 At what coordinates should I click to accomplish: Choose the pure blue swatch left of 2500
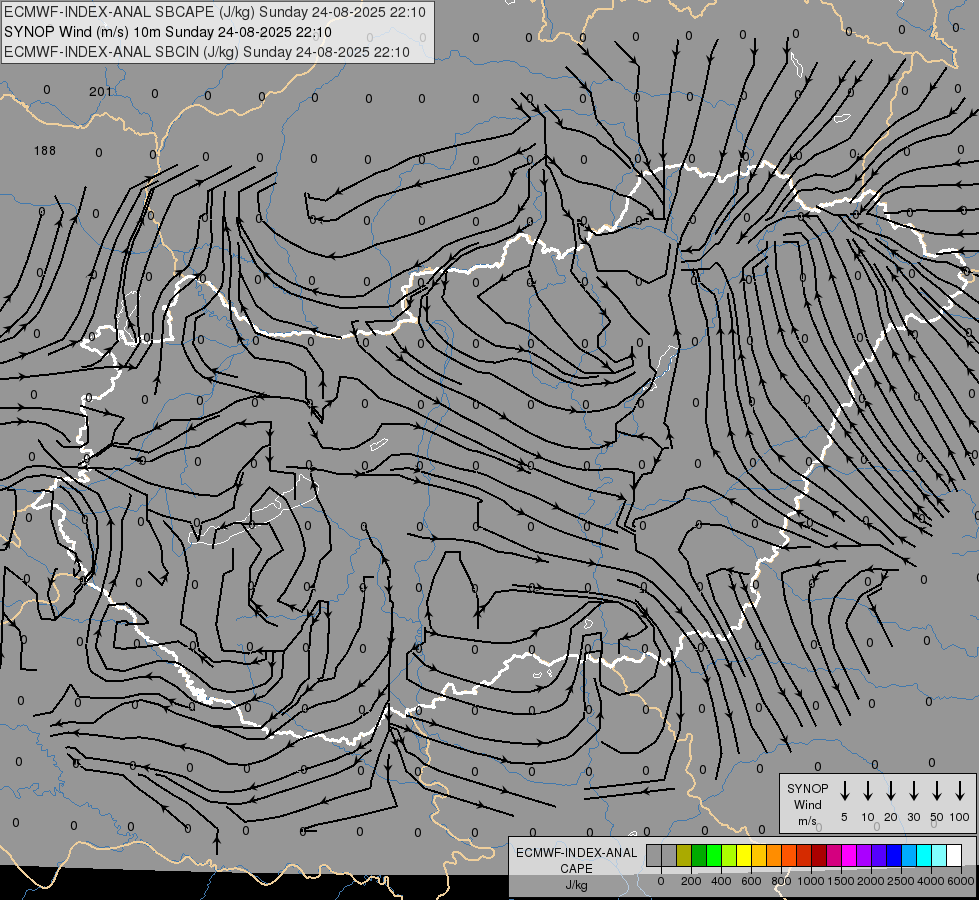894,855
